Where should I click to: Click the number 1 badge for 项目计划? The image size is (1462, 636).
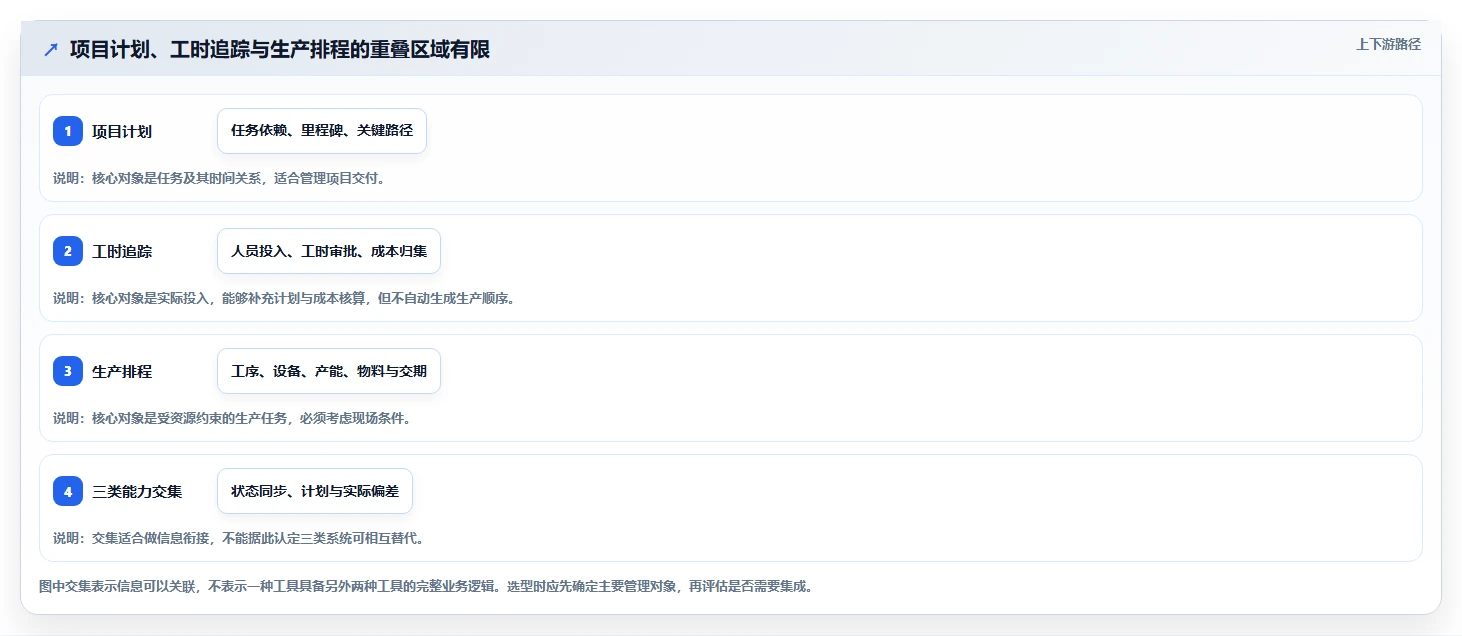tap(68, 131)
